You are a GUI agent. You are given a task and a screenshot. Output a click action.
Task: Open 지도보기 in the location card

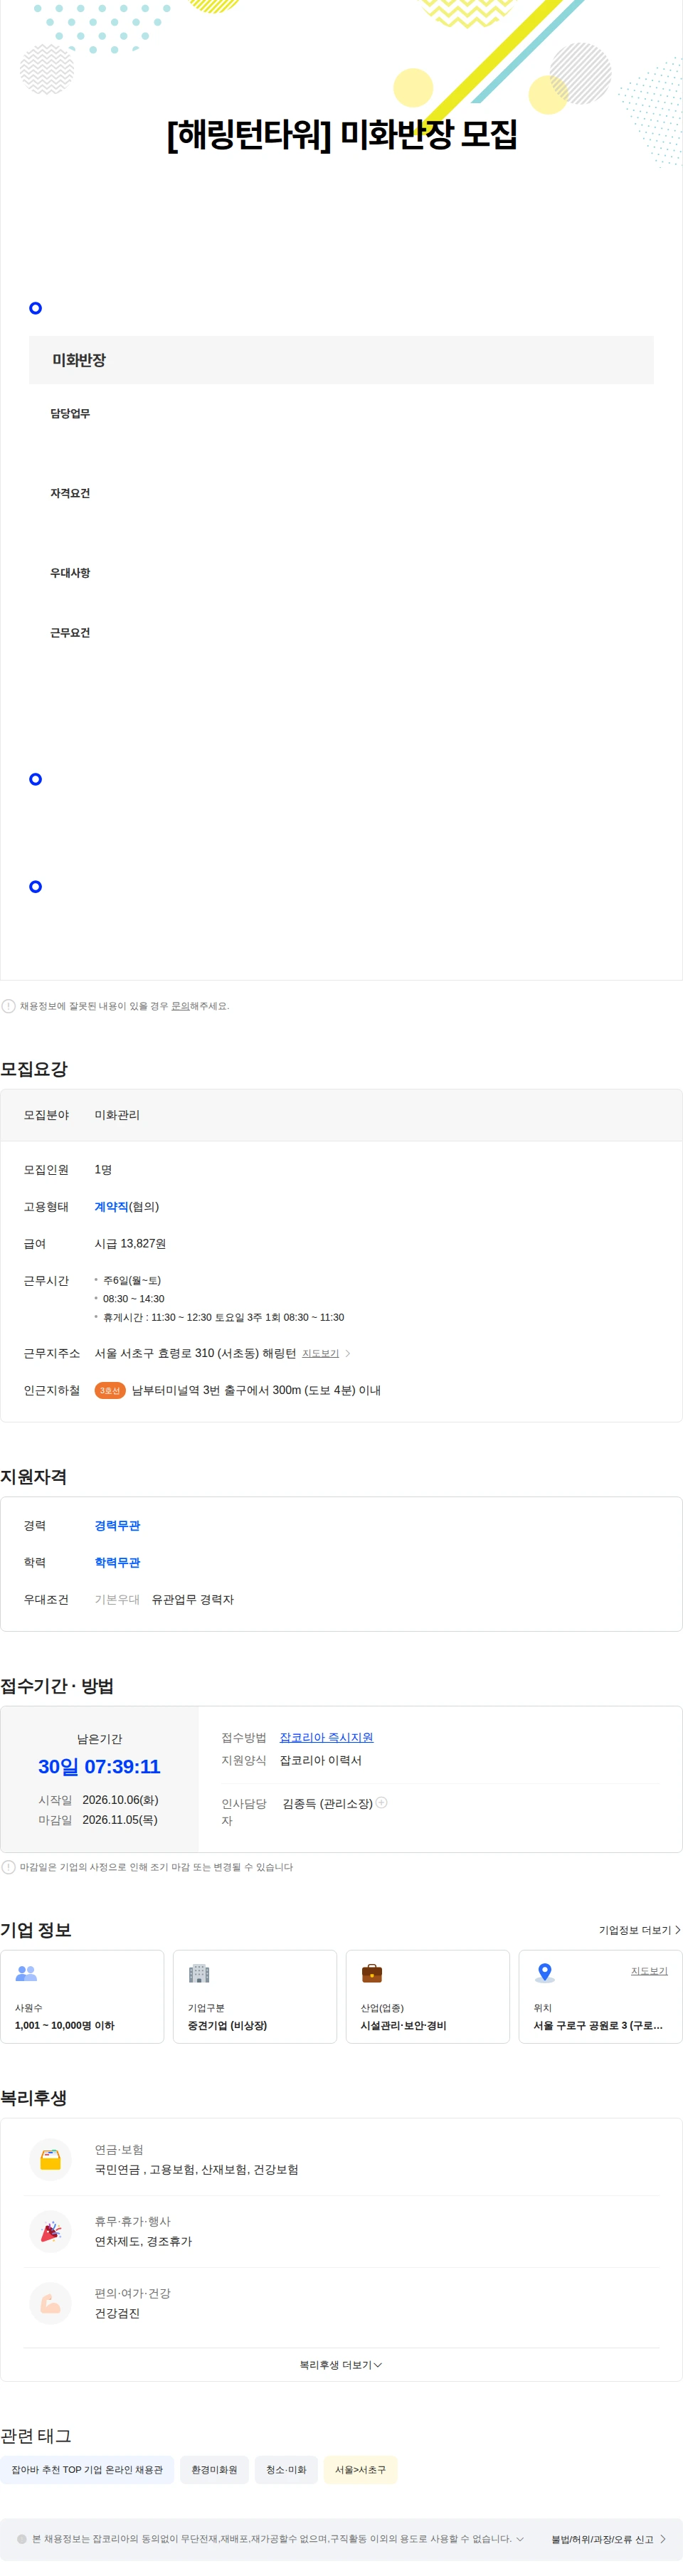[x=649, y=1971]
